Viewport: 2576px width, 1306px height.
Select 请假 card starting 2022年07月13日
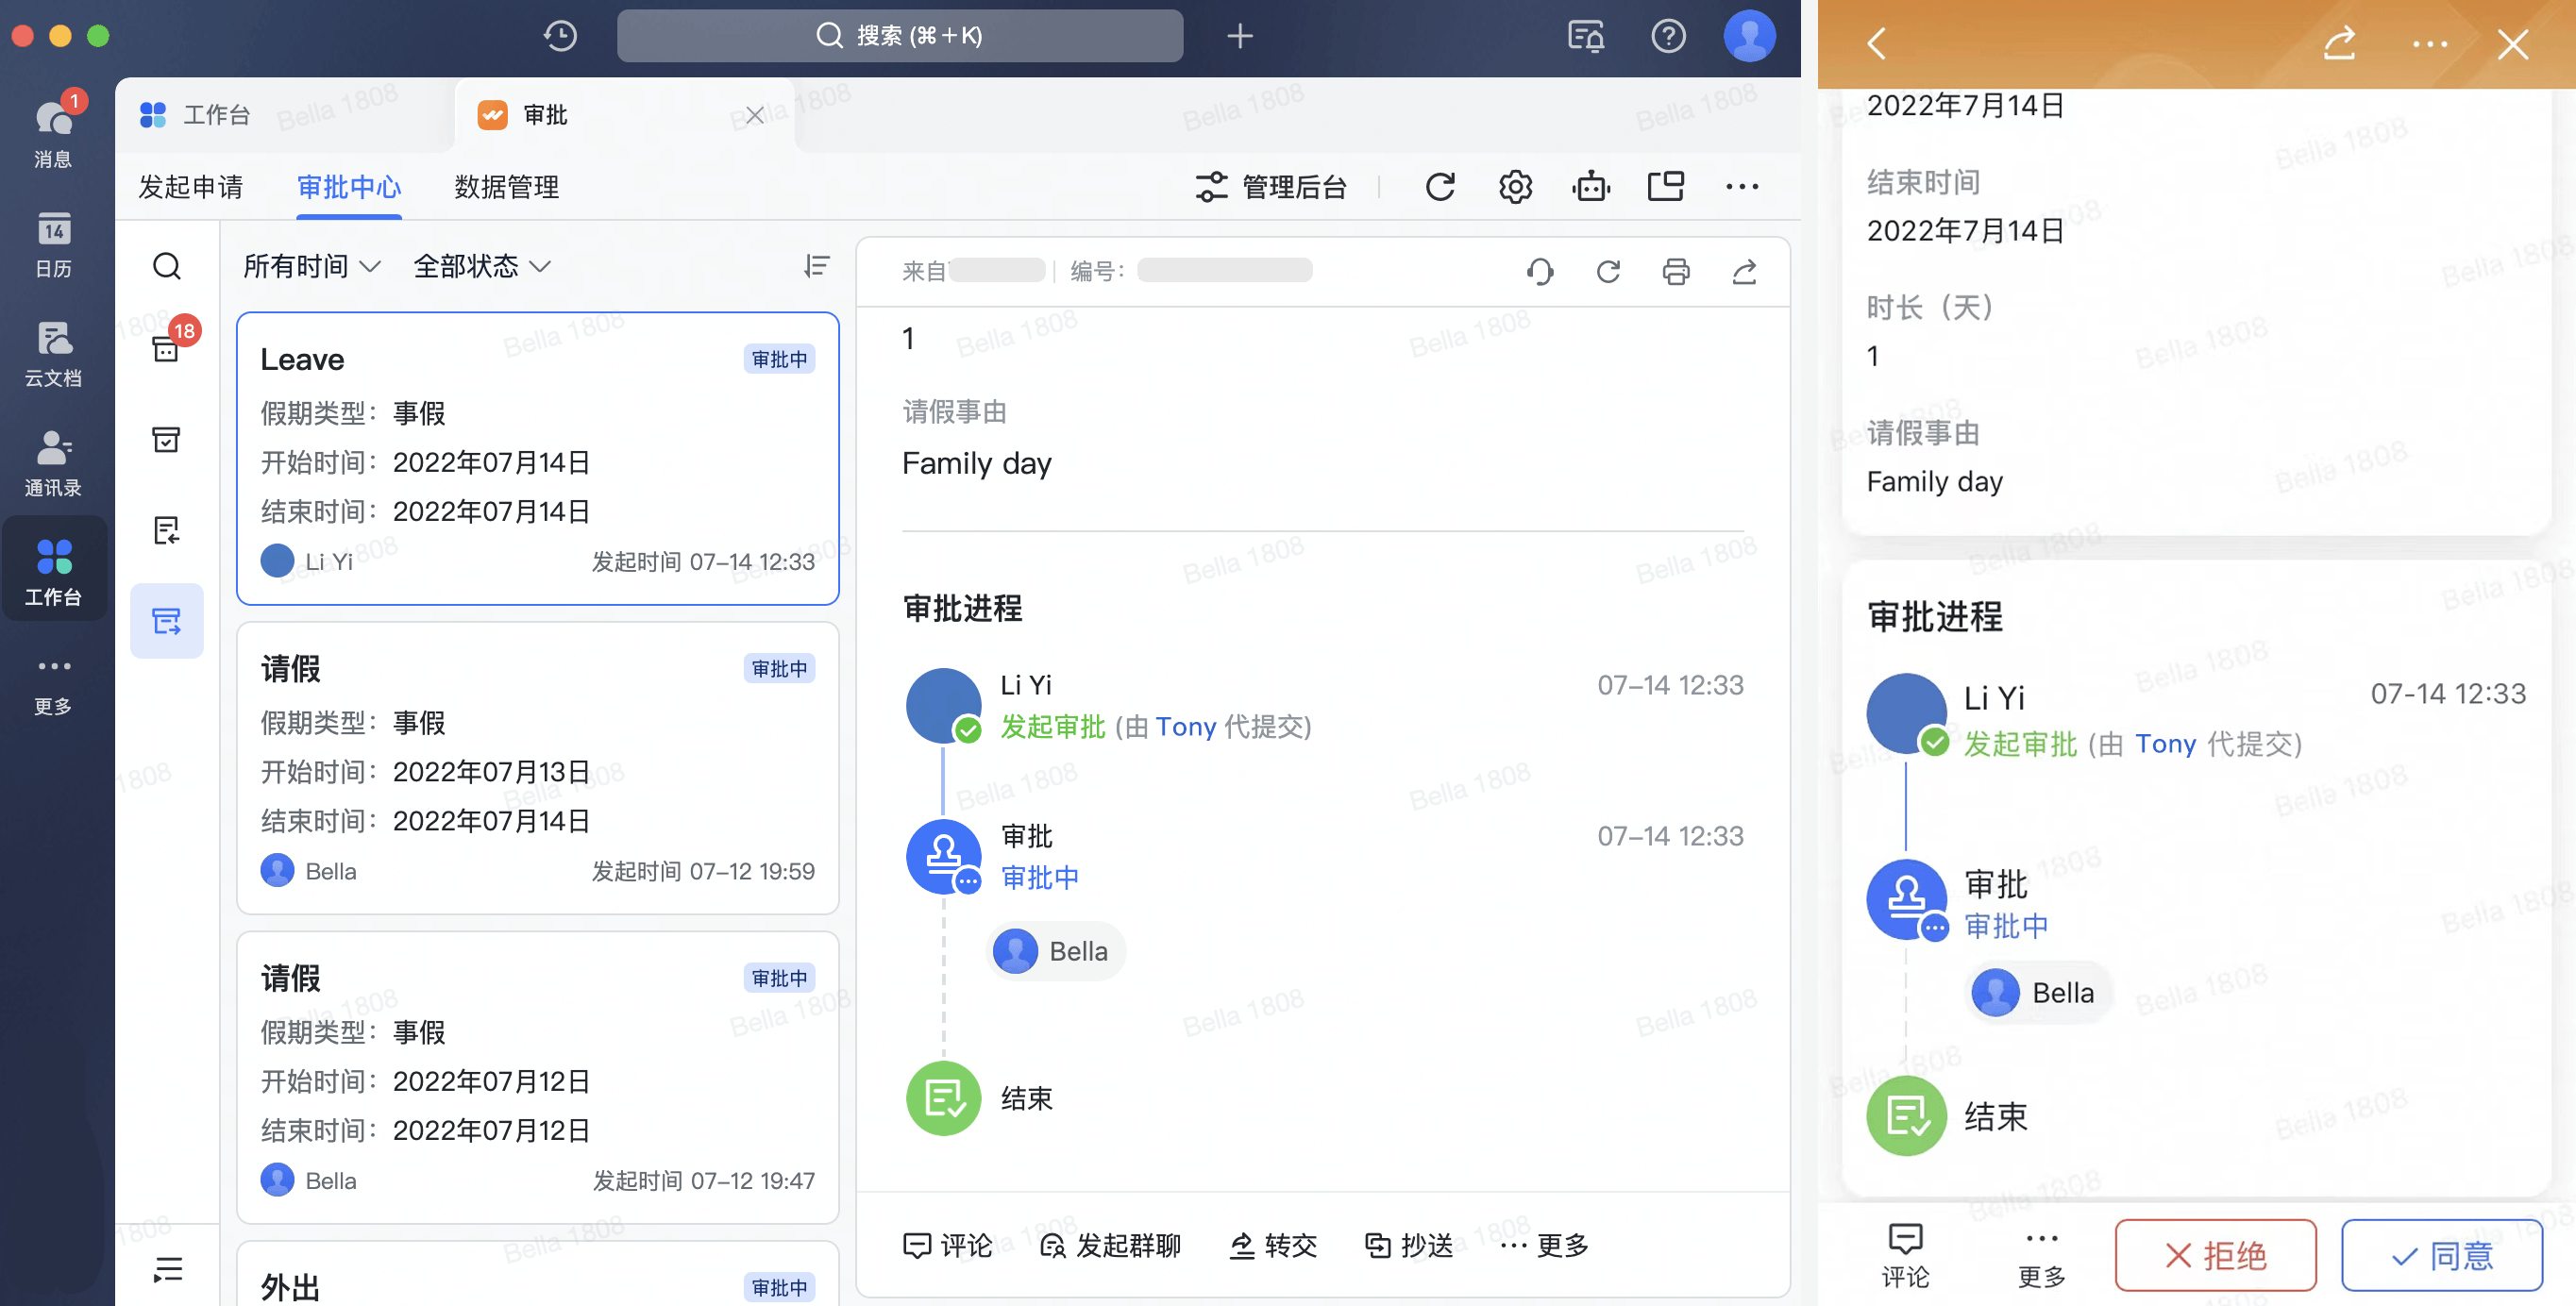point(537,768)
